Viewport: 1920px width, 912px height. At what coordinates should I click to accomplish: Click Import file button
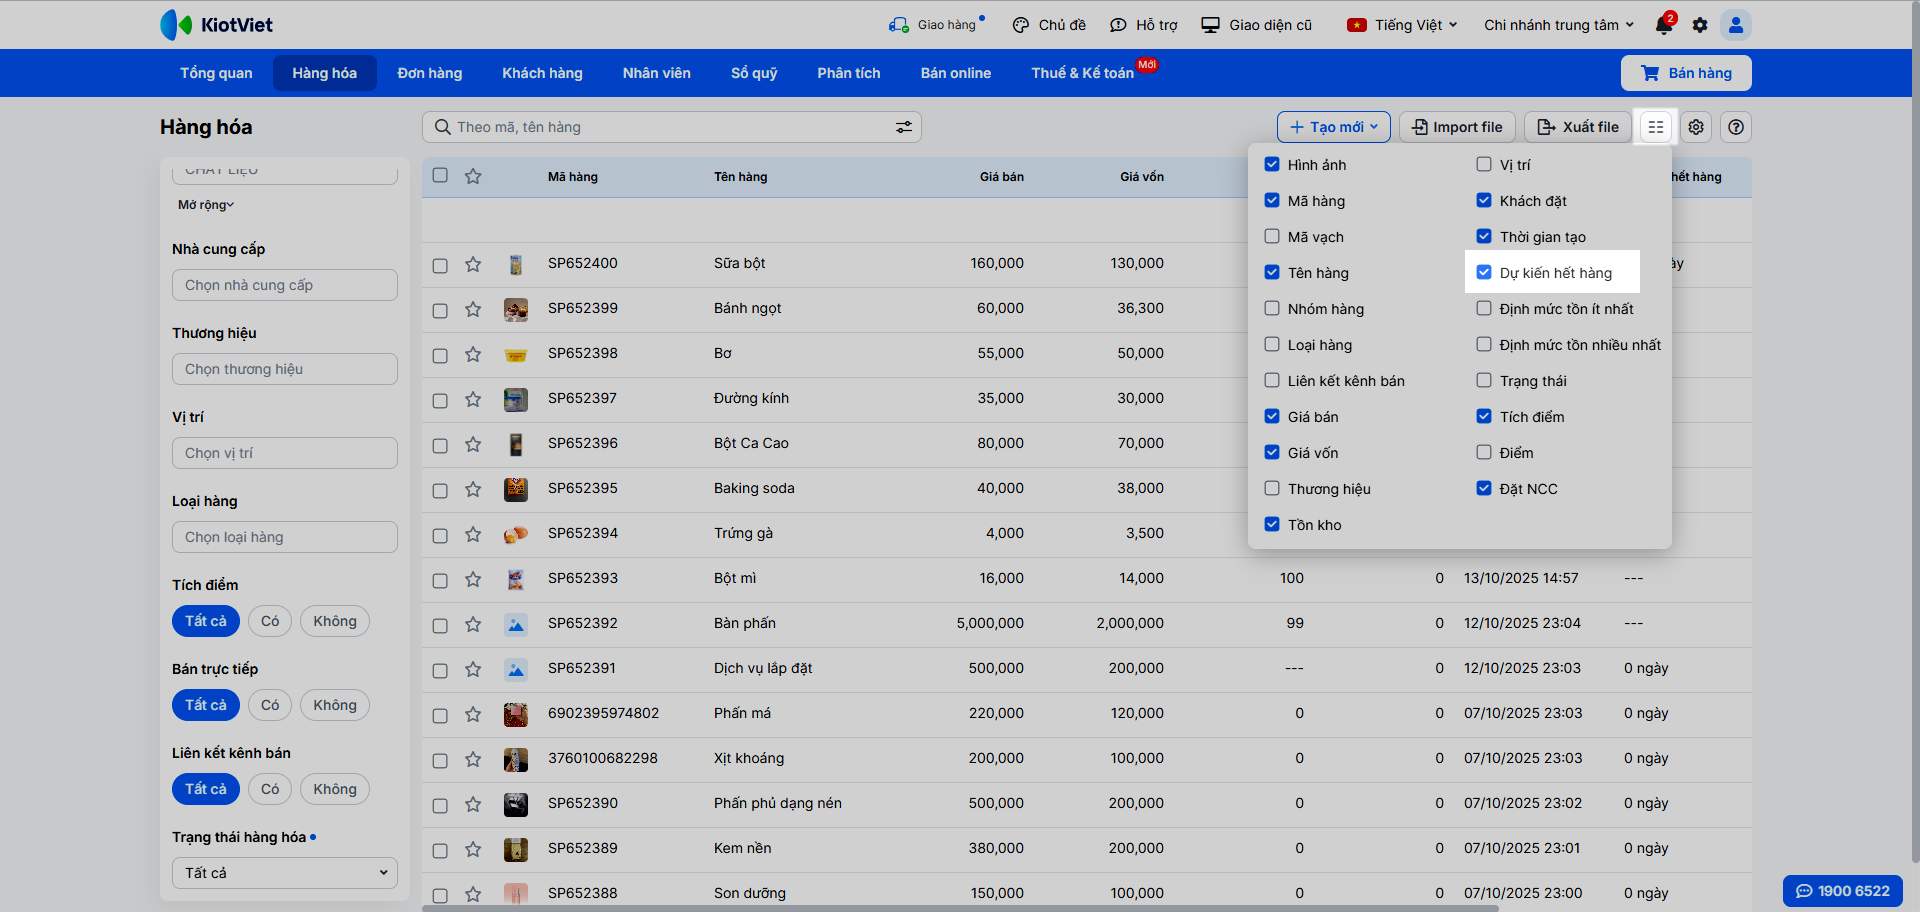tap(1457, 127)
